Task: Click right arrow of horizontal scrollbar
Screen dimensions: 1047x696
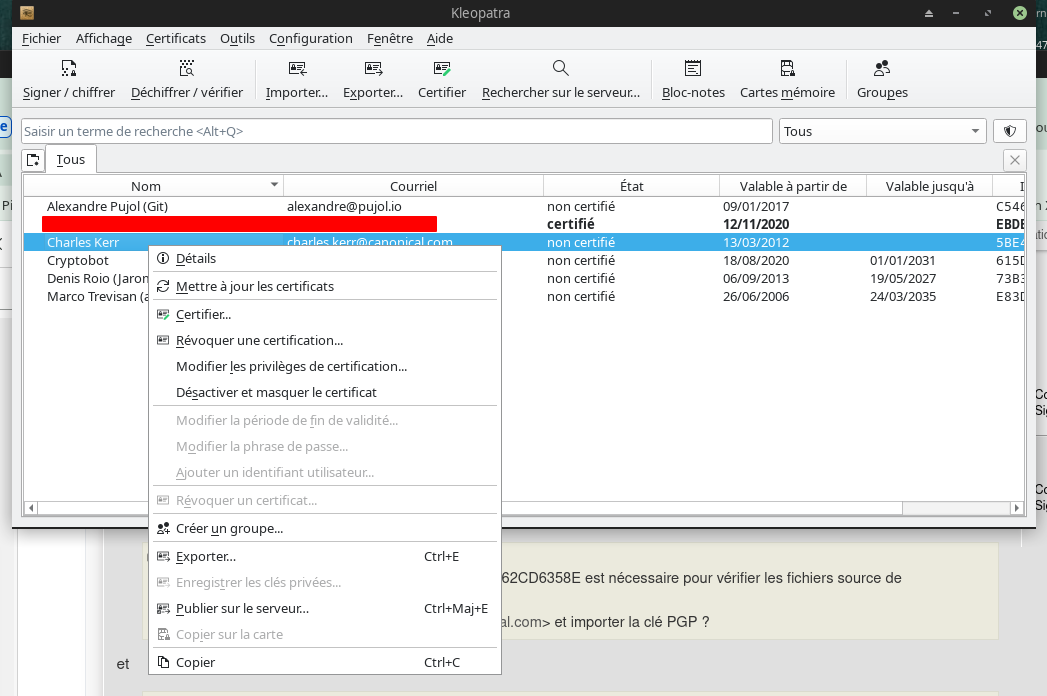Action: click(1017, 508)
